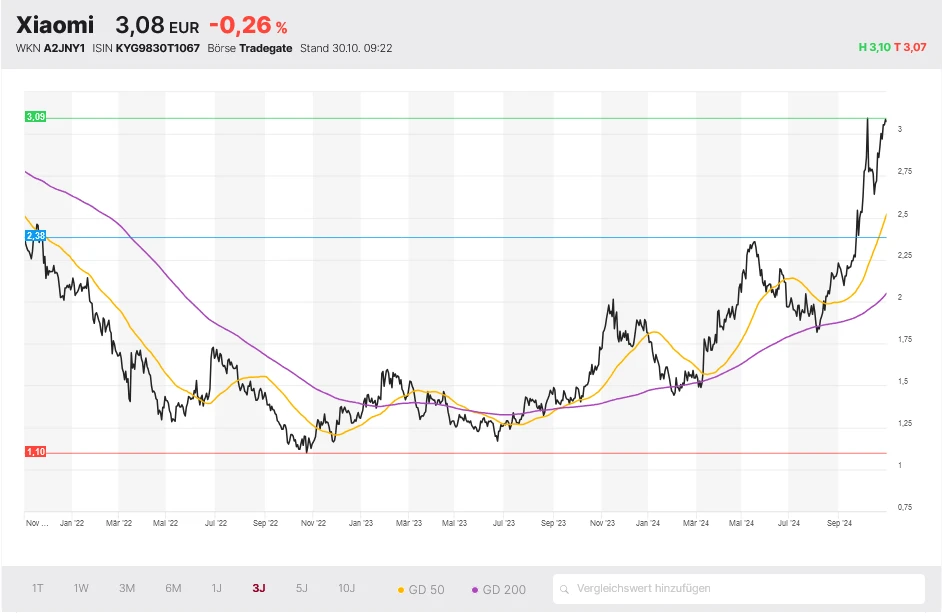The image size is (943, 616).
Task: Select the ISIN code KYG9830T1067
Action: (x=157, y=48)
